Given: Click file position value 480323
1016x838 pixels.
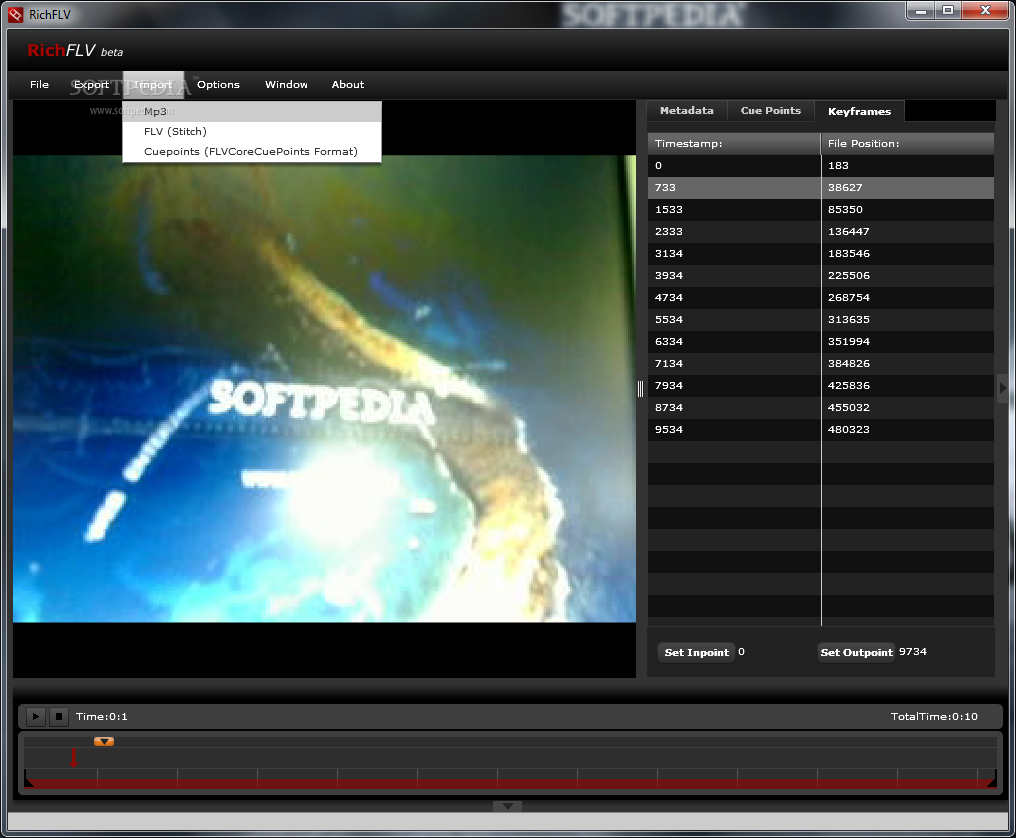Looking at the screenshot, I should (849, 430).
